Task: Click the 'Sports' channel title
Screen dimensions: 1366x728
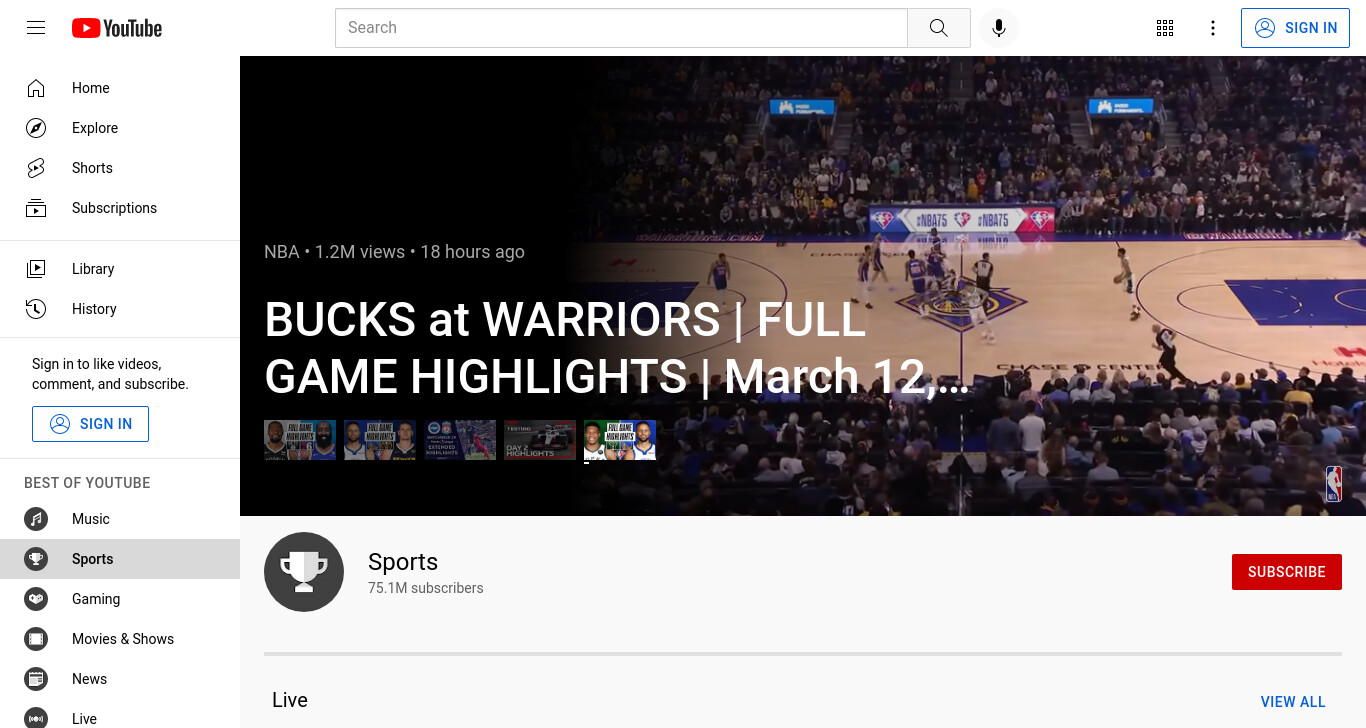Action: [x=403, y=561]
